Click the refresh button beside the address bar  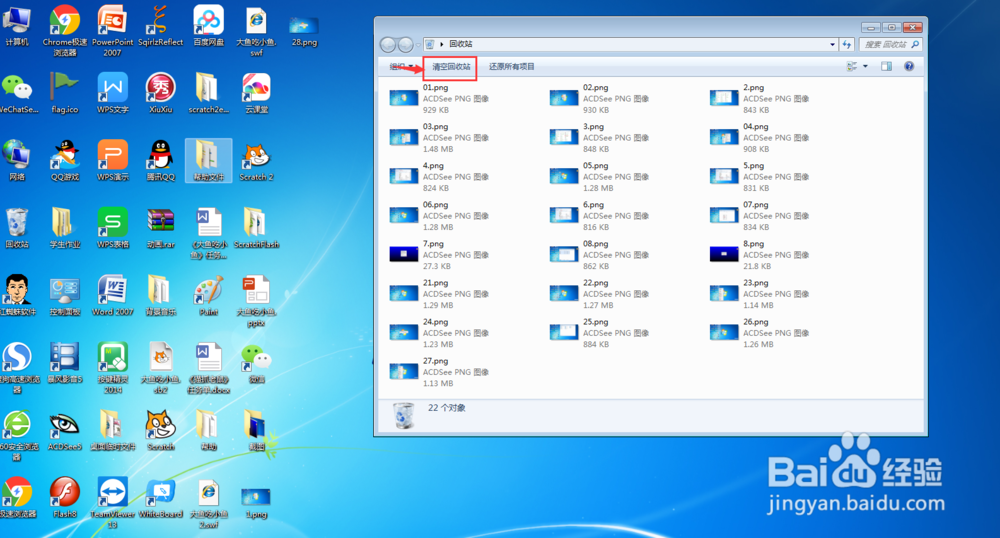[x=847, y=44]
